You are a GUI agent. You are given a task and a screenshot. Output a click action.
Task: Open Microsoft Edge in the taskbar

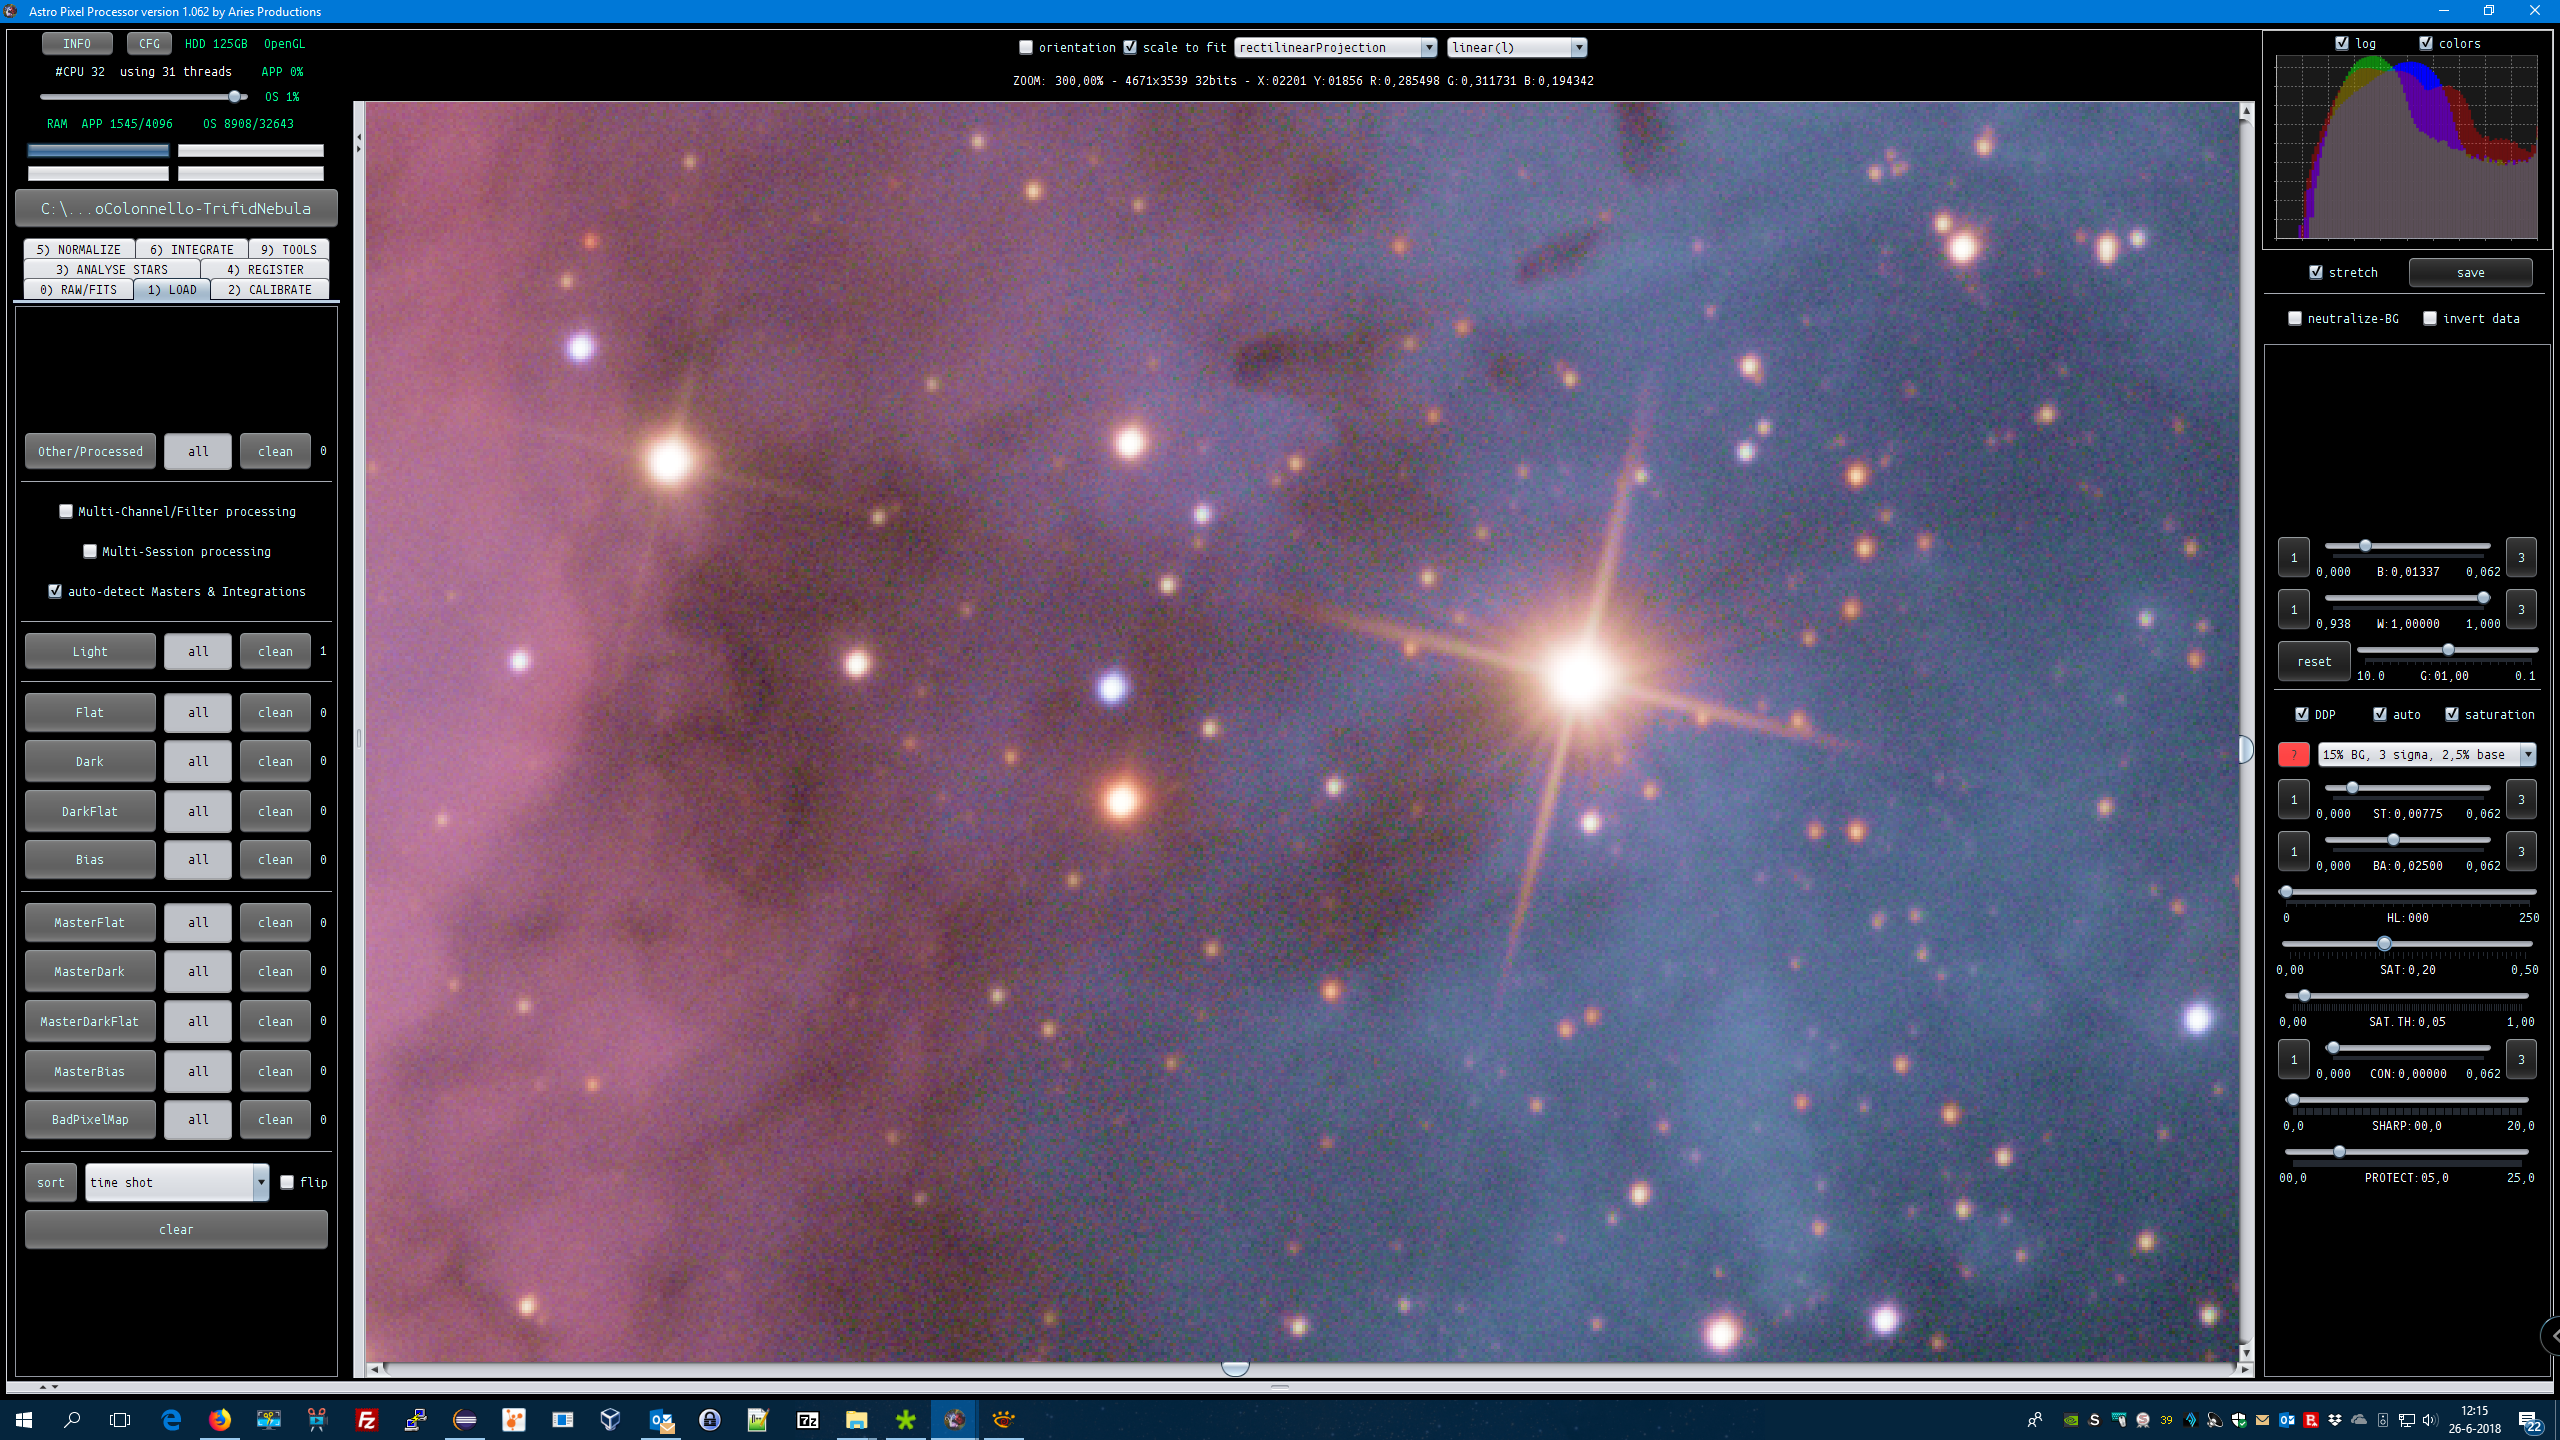[x=171, y=1419]
